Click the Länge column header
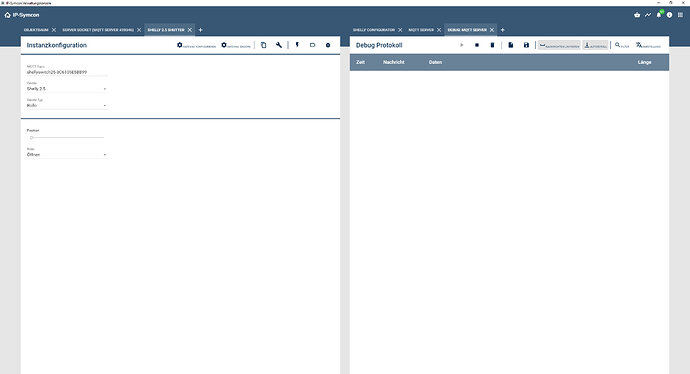This screenshot has width=690, height=374. [644, 62]
